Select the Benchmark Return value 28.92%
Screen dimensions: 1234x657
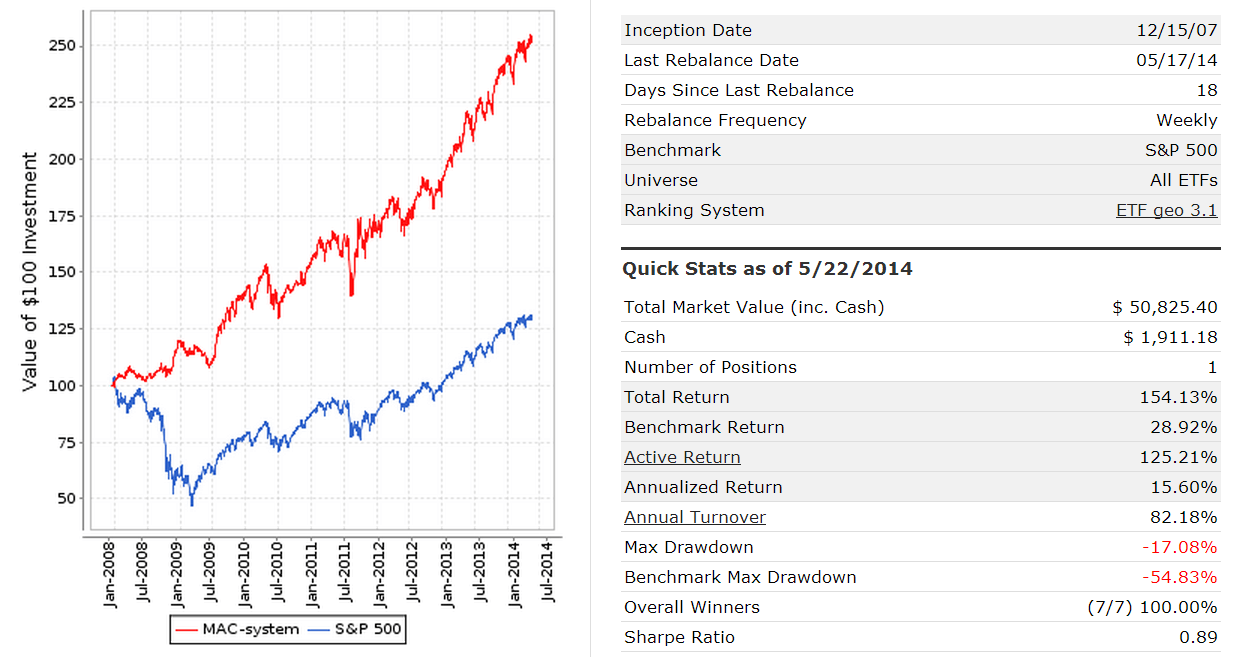pos(1184,427)
